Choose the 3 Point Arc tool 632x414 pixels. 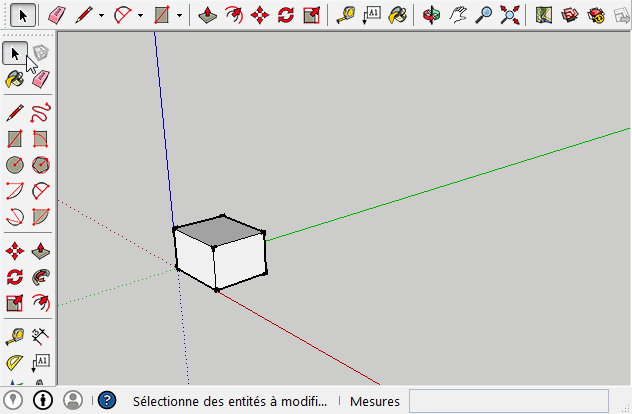pyautogui.click(x=15, y=216)
